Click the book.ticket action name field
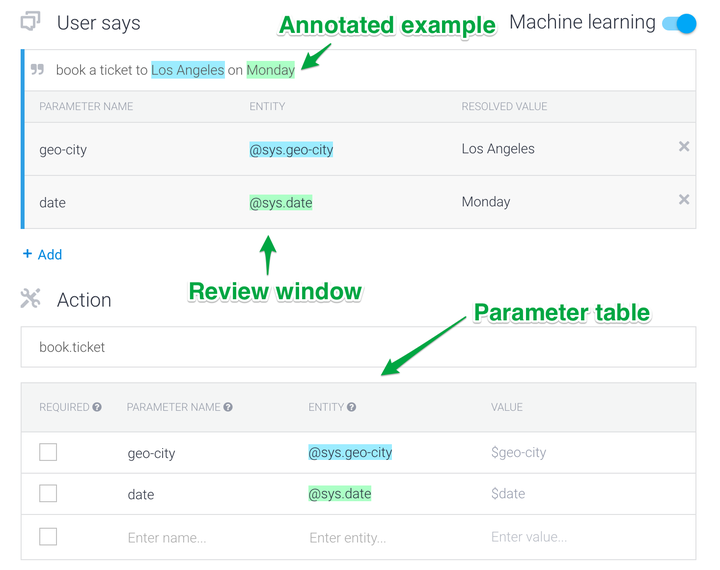Screen dimensions: 720x570 (358, 347)
